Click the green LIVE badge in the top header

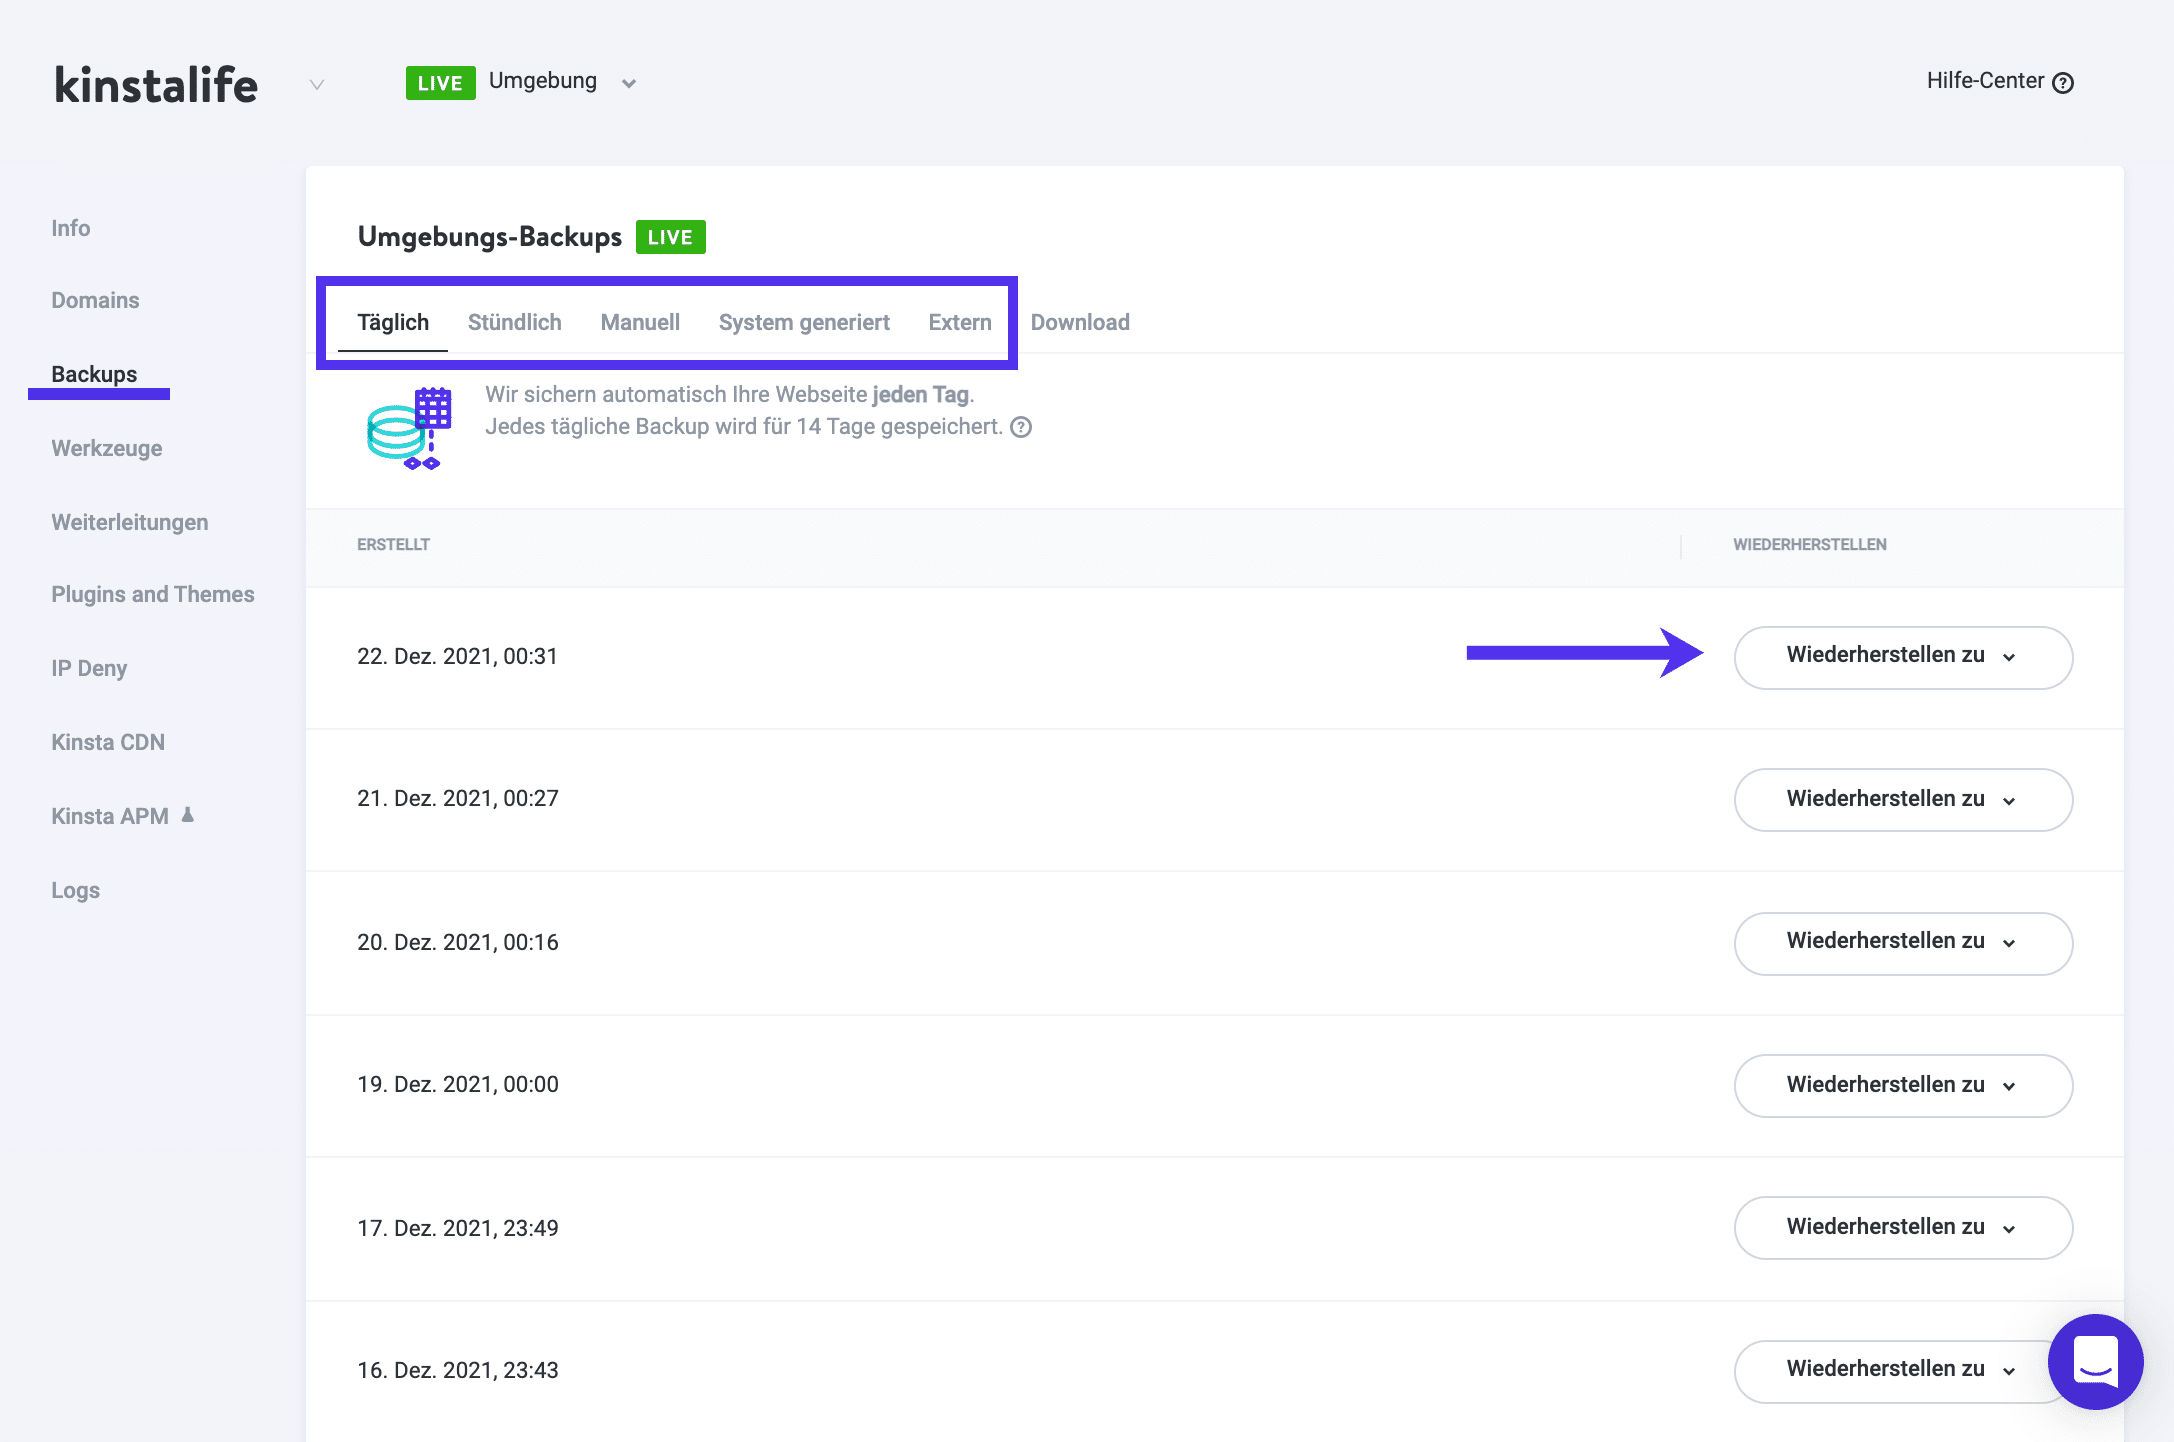(x=440, y=82)
